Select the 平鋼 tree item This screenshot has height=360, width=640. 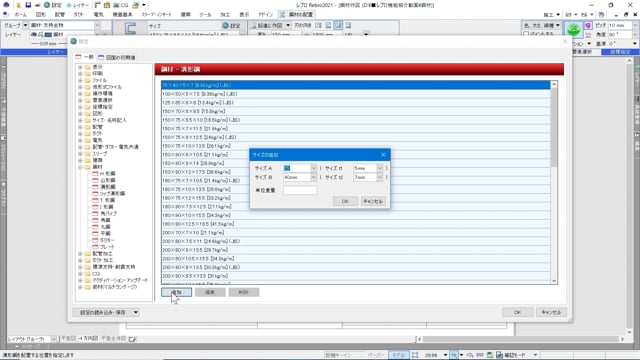tap(105, 233)
